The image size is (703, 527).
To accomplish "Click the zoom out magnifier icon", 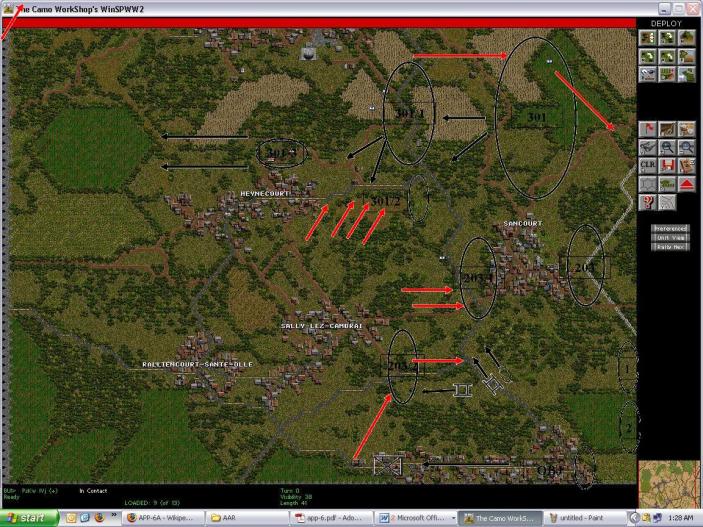I will (x=686, y=147).
